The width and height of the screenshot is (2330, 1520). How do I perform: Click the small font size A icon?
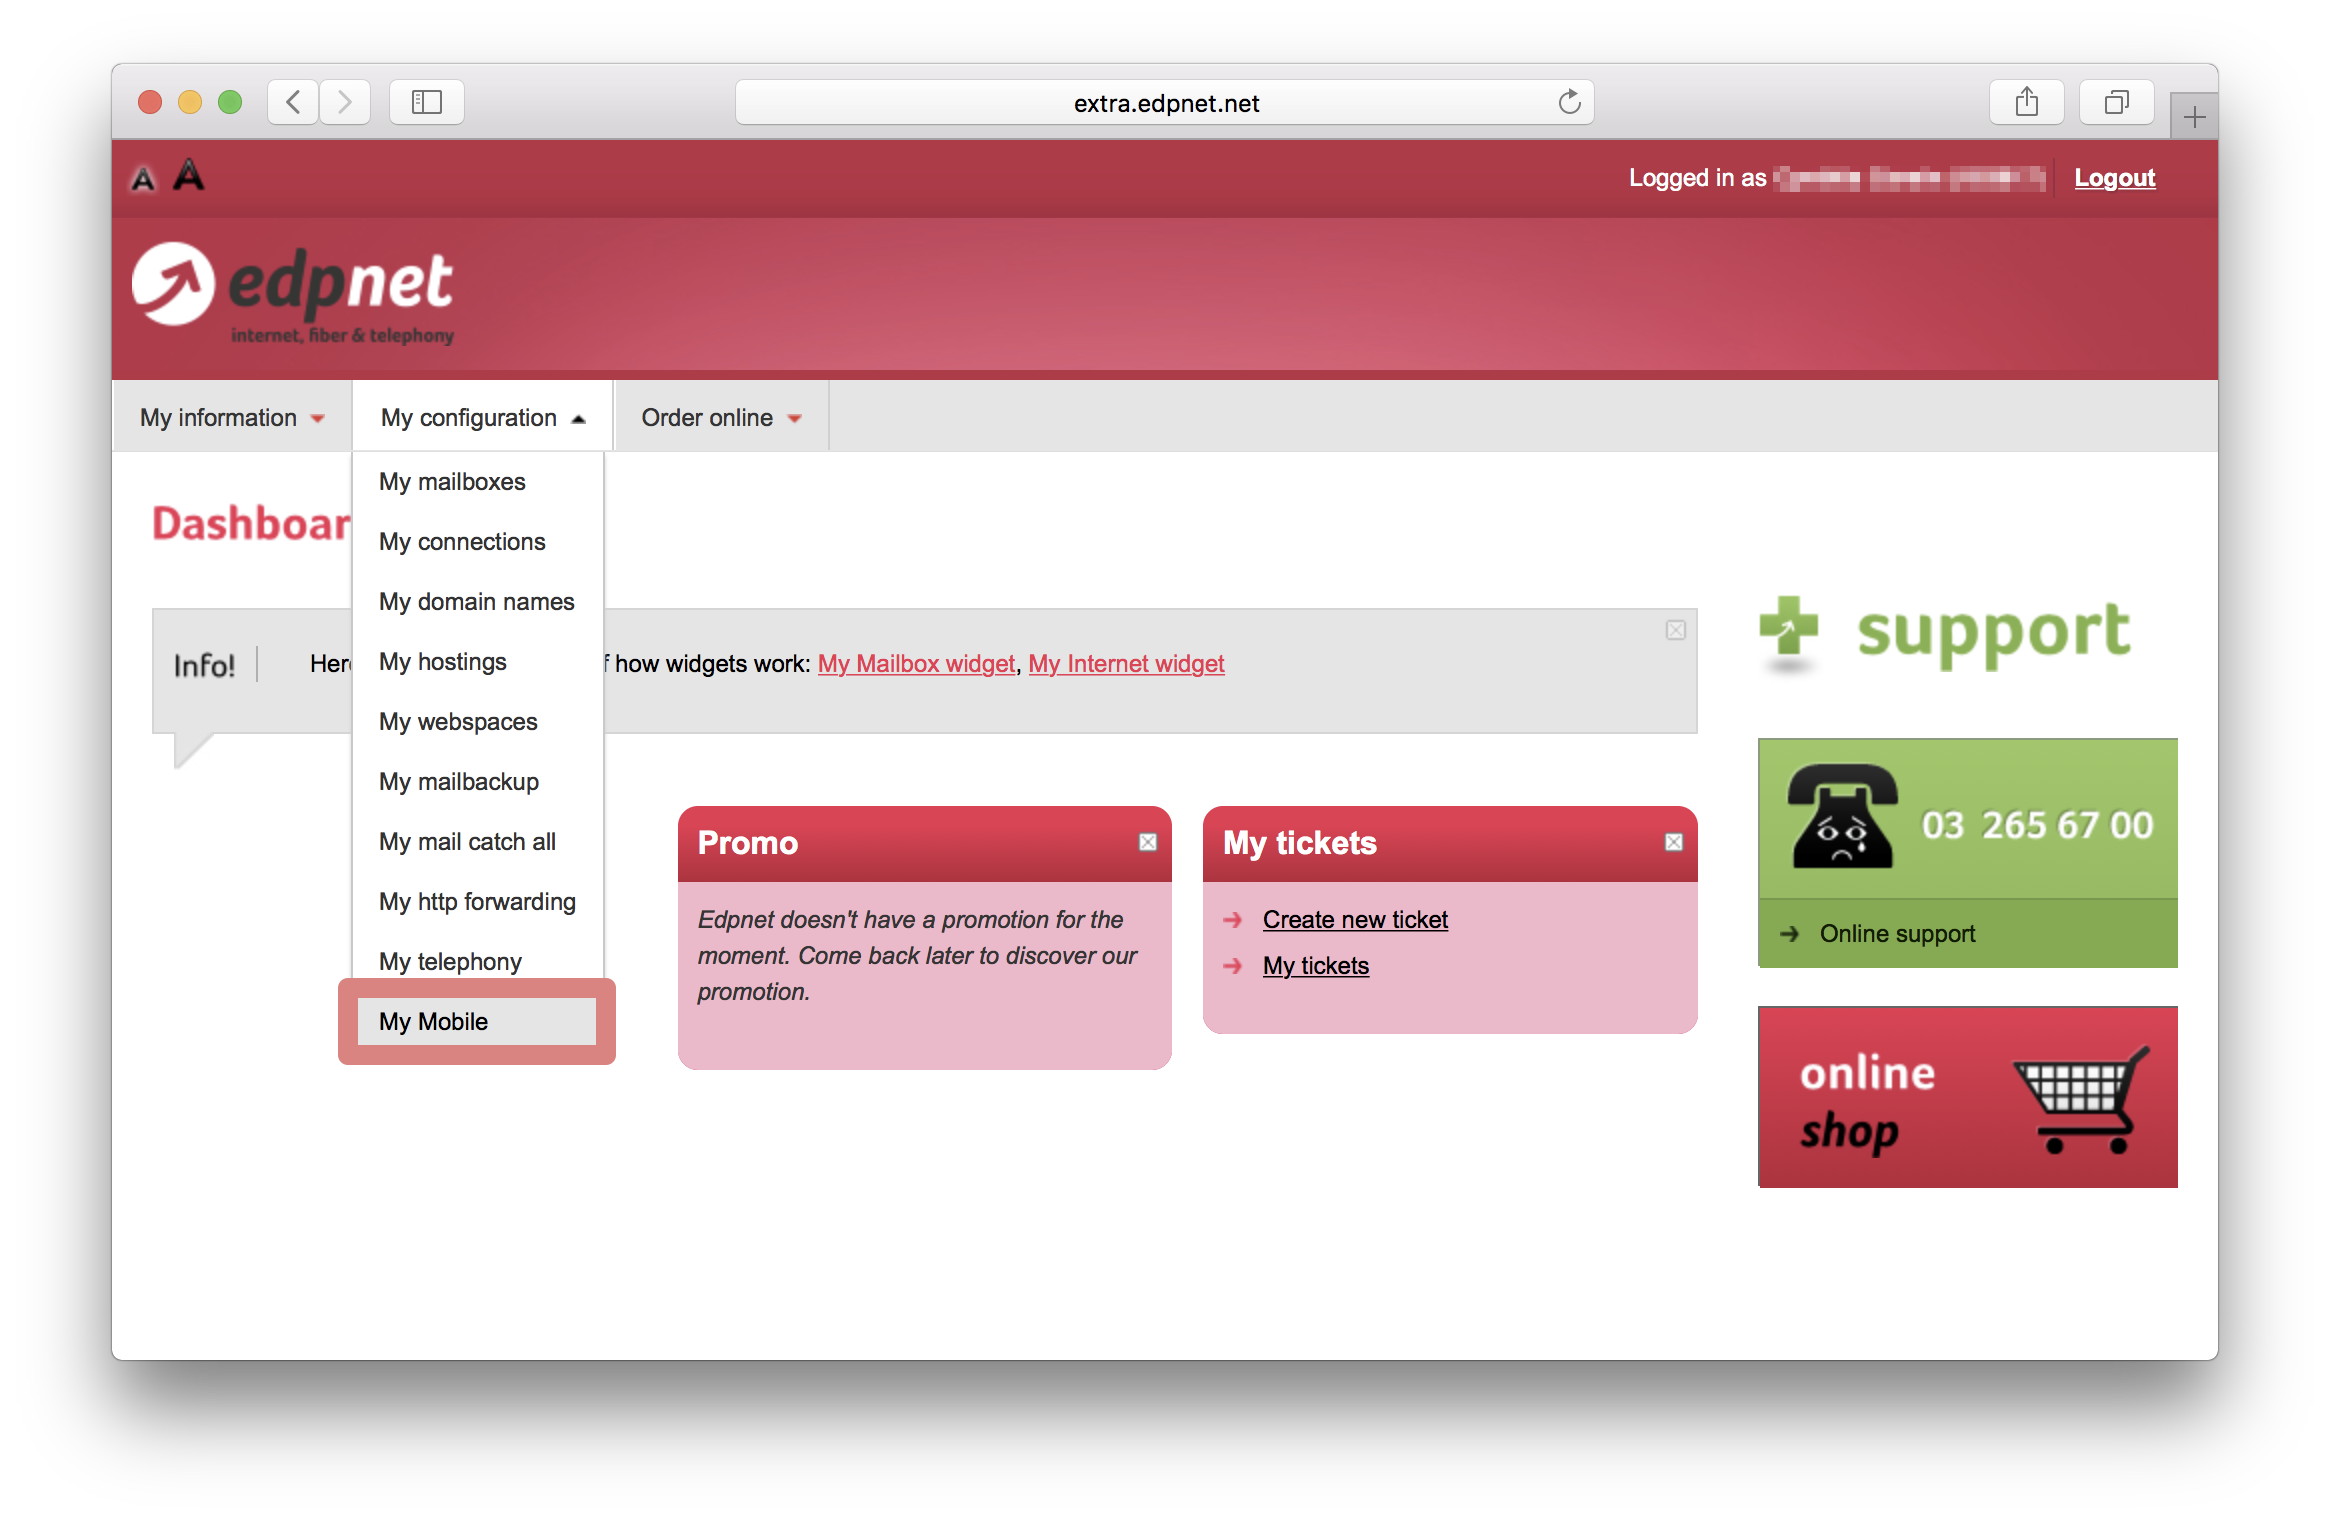coord(143,180)
